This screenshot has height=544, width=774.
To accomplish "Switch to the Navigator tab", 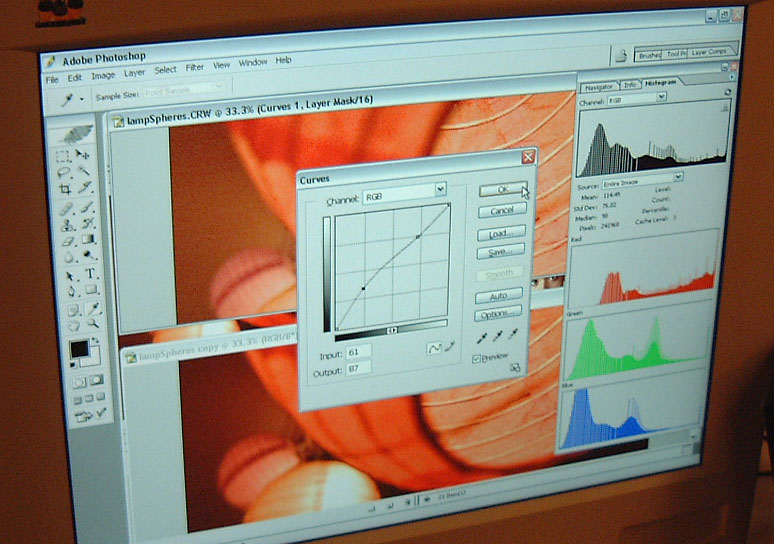I will (x=598, y=87).
